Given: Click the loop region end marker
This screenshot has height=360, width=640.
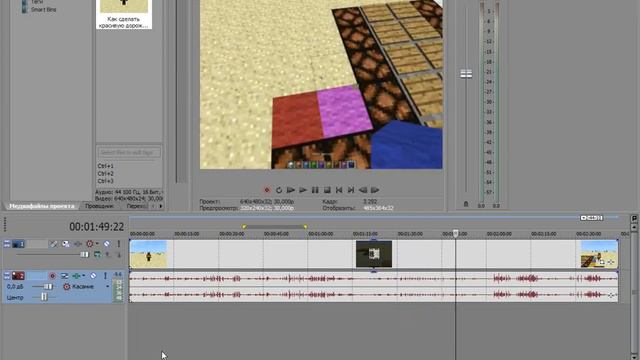Looking at the screenshot, I should pyautogui.click(x=305, y=227).
